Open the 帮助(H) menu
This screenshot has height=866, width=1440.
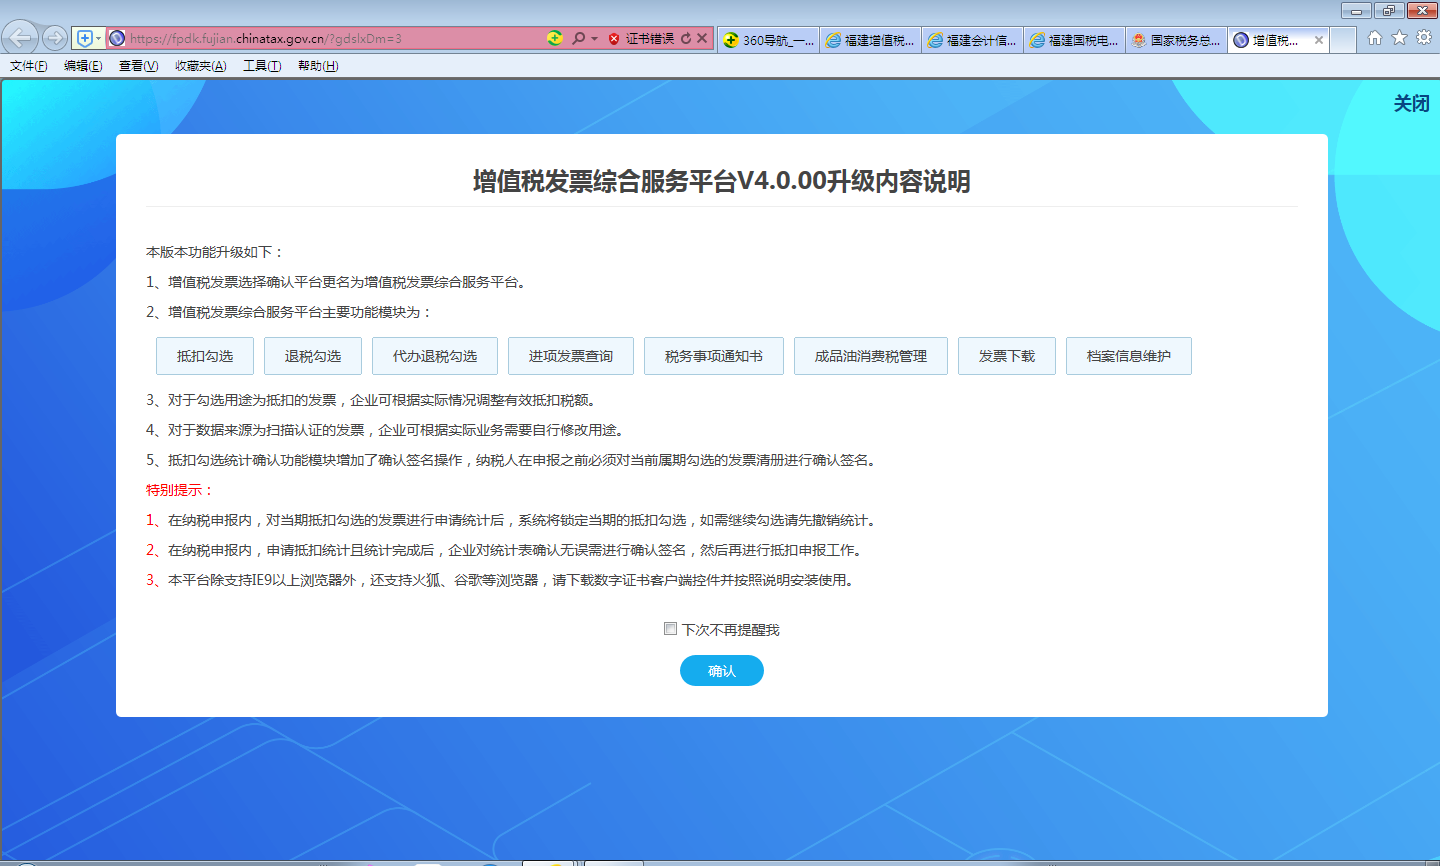[318, 66]
